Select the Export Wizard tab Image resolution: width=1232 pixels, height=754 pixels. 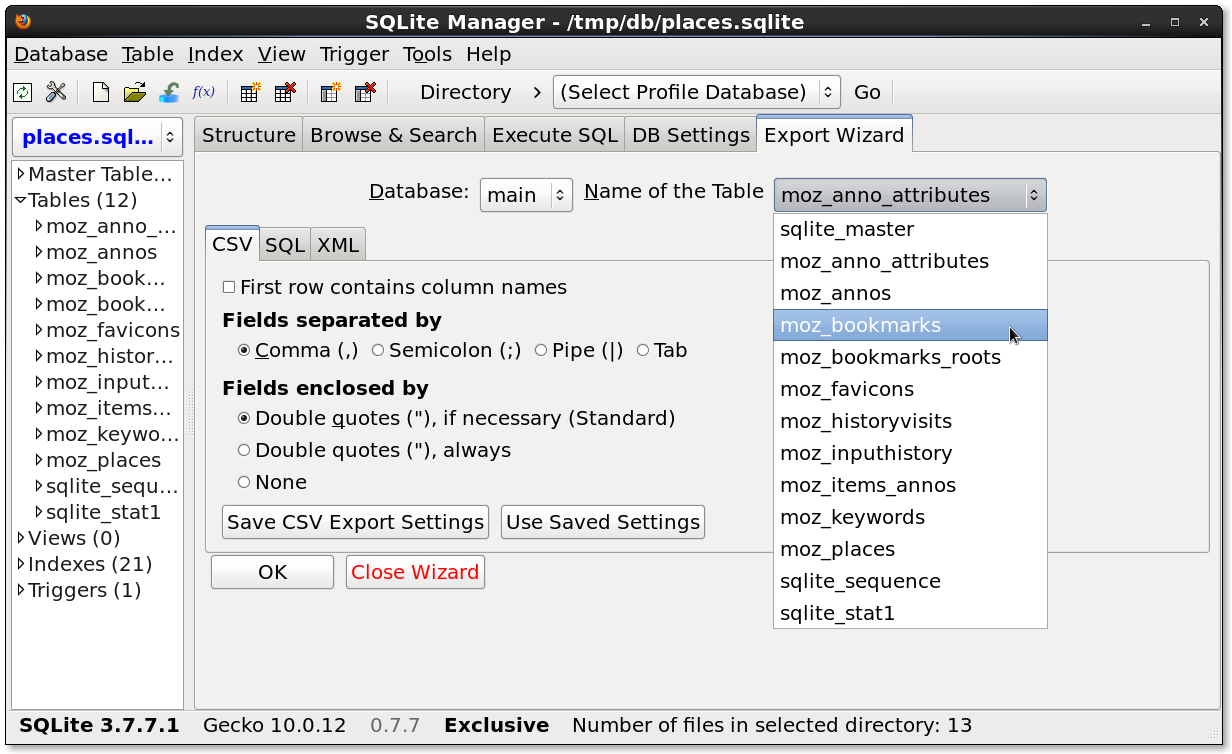[x=834, y=135]
